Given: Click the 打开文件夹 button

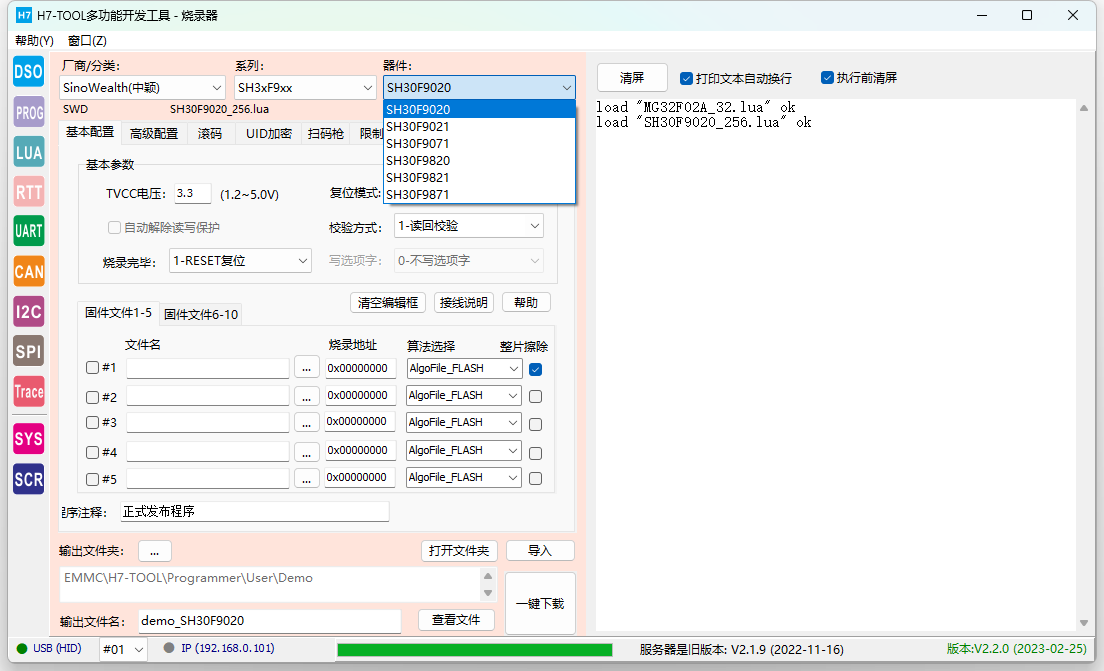Looking at the screenshot, I should tap(459, 551).
